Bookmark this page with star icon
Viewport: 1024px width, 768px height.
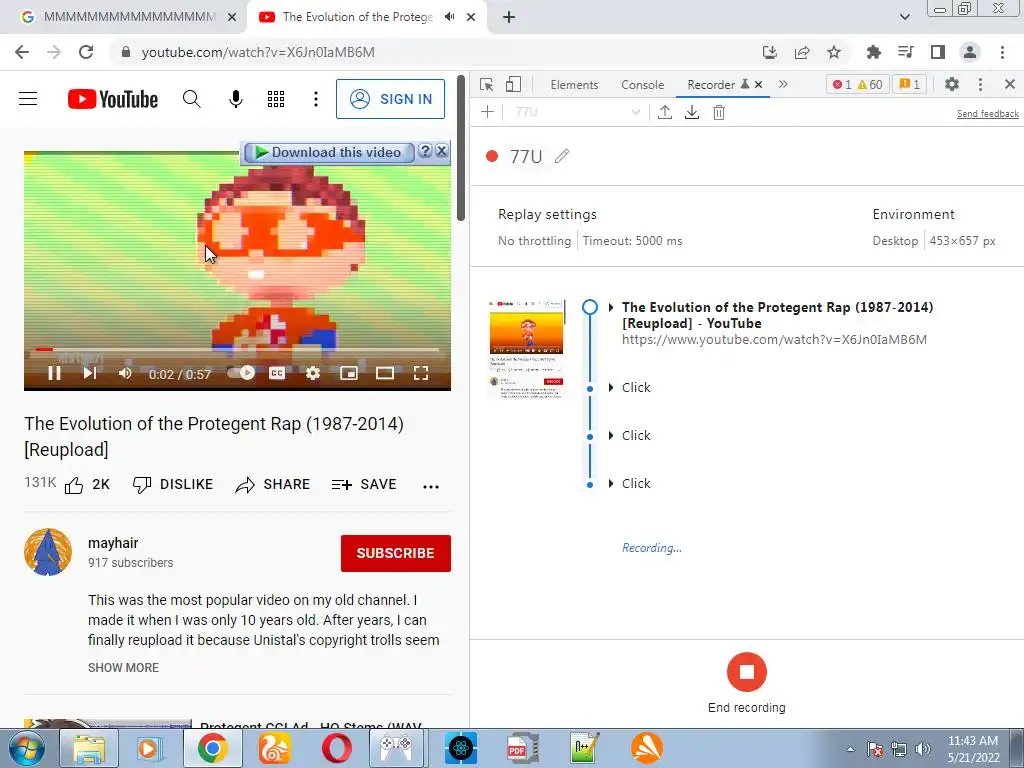pyautogui.click(x=834, y=52)
